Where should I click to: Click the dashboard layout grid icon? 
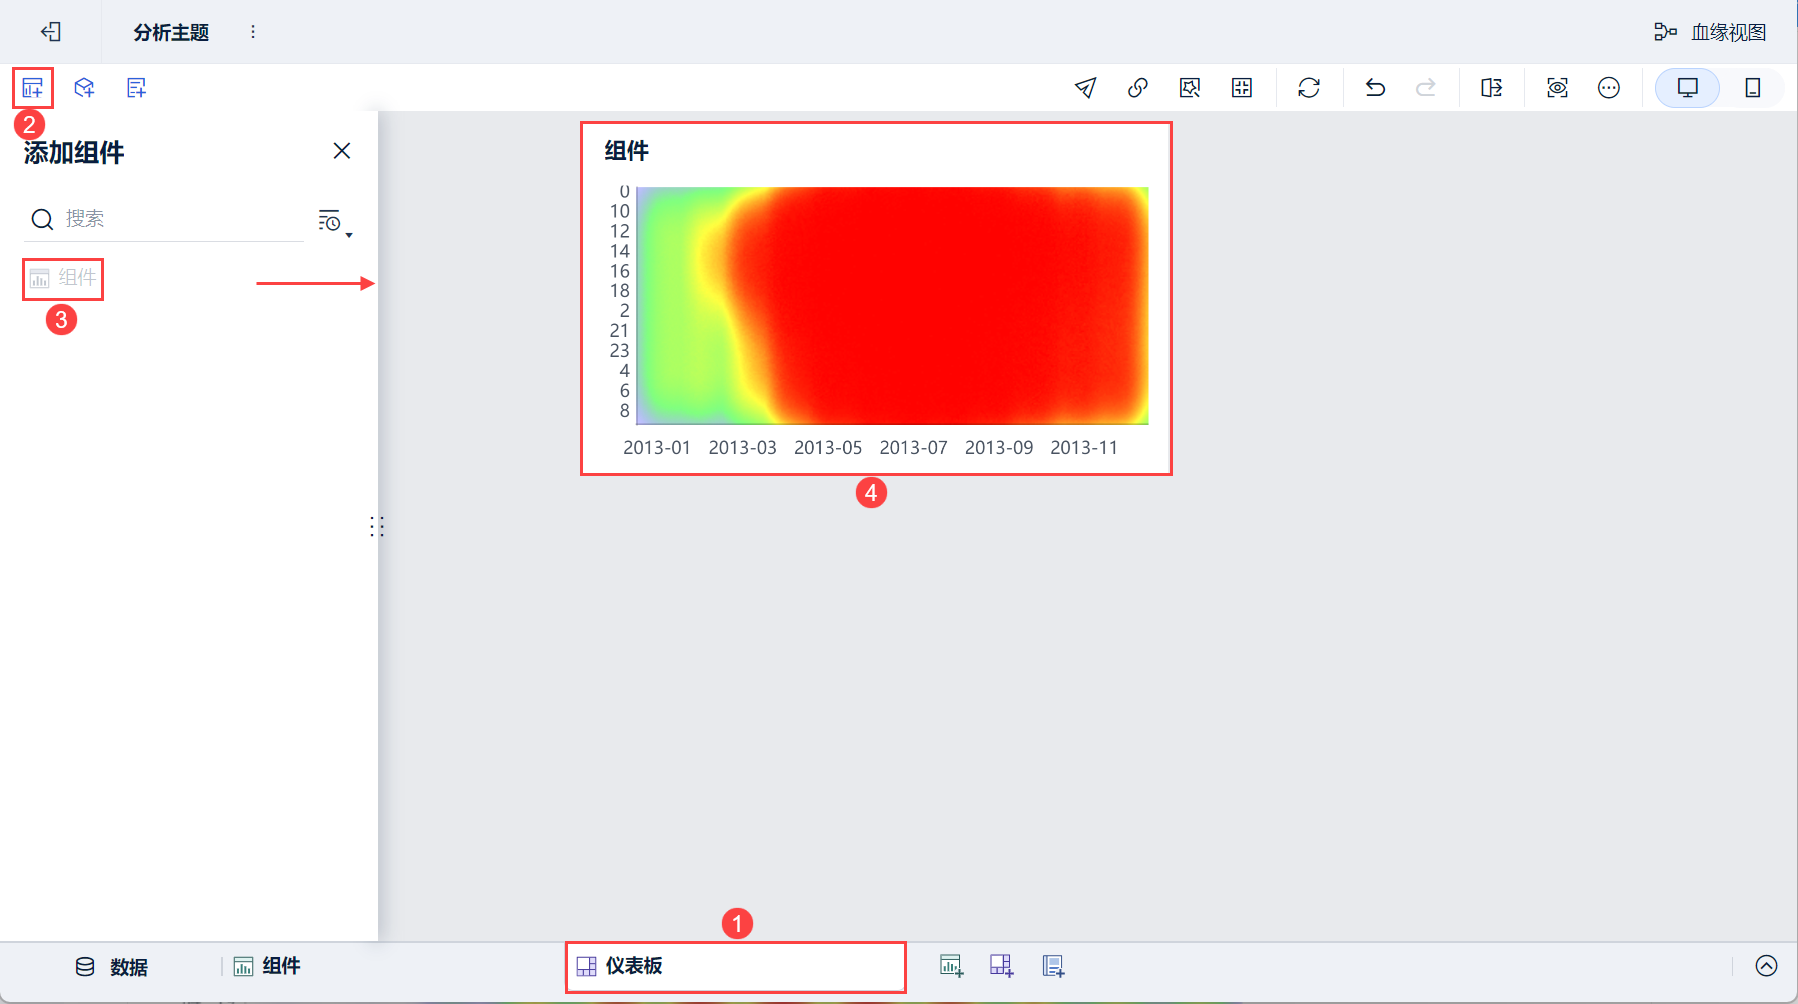point(1241,88)
